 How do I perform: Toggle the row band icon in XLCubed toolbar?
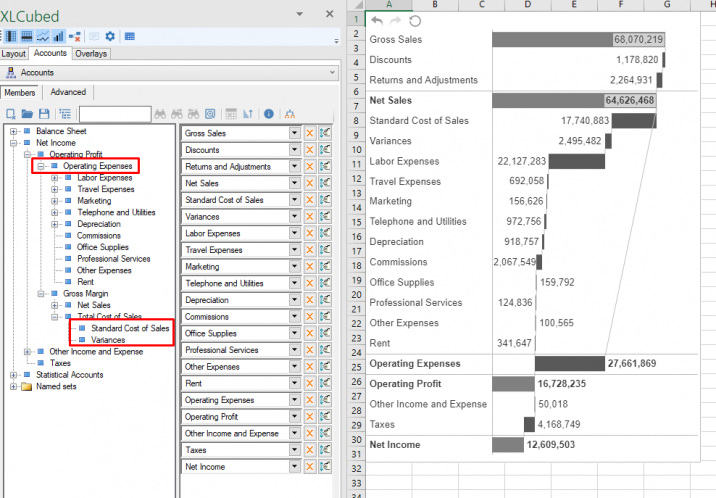(x=27, y=37)
